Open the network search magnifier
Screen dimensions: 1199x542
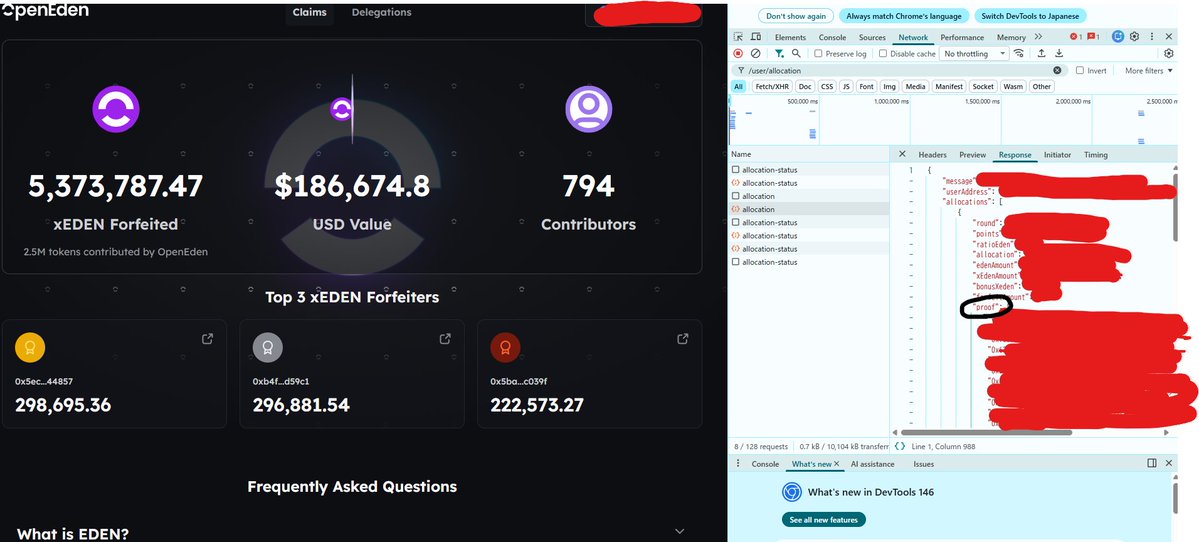(796, 54)
